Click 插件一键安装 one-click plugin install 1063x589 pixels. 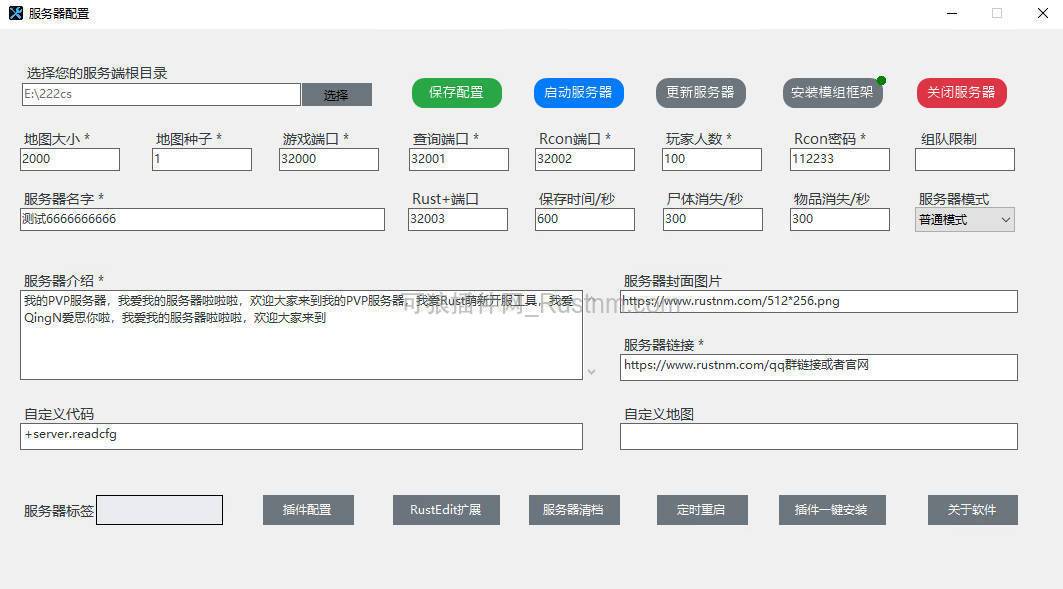pos(832,509)
